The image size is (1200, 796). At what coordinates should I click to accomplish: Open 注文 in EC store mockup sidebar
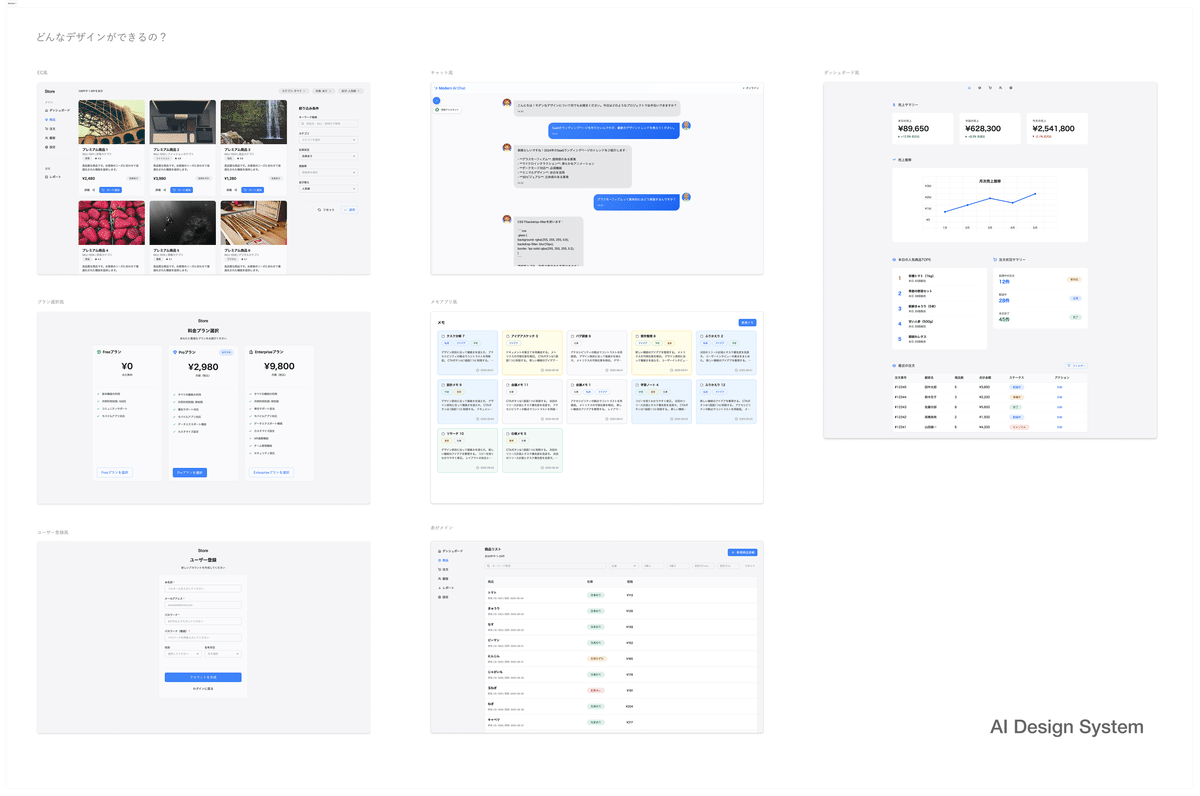(x=50, y=129)
